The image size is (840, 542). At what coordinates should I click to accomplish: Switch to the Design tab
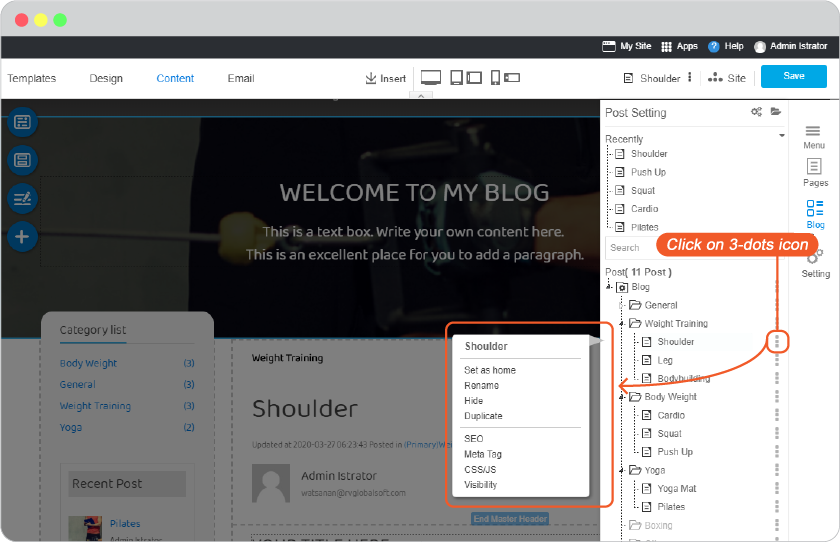(106, 78)
